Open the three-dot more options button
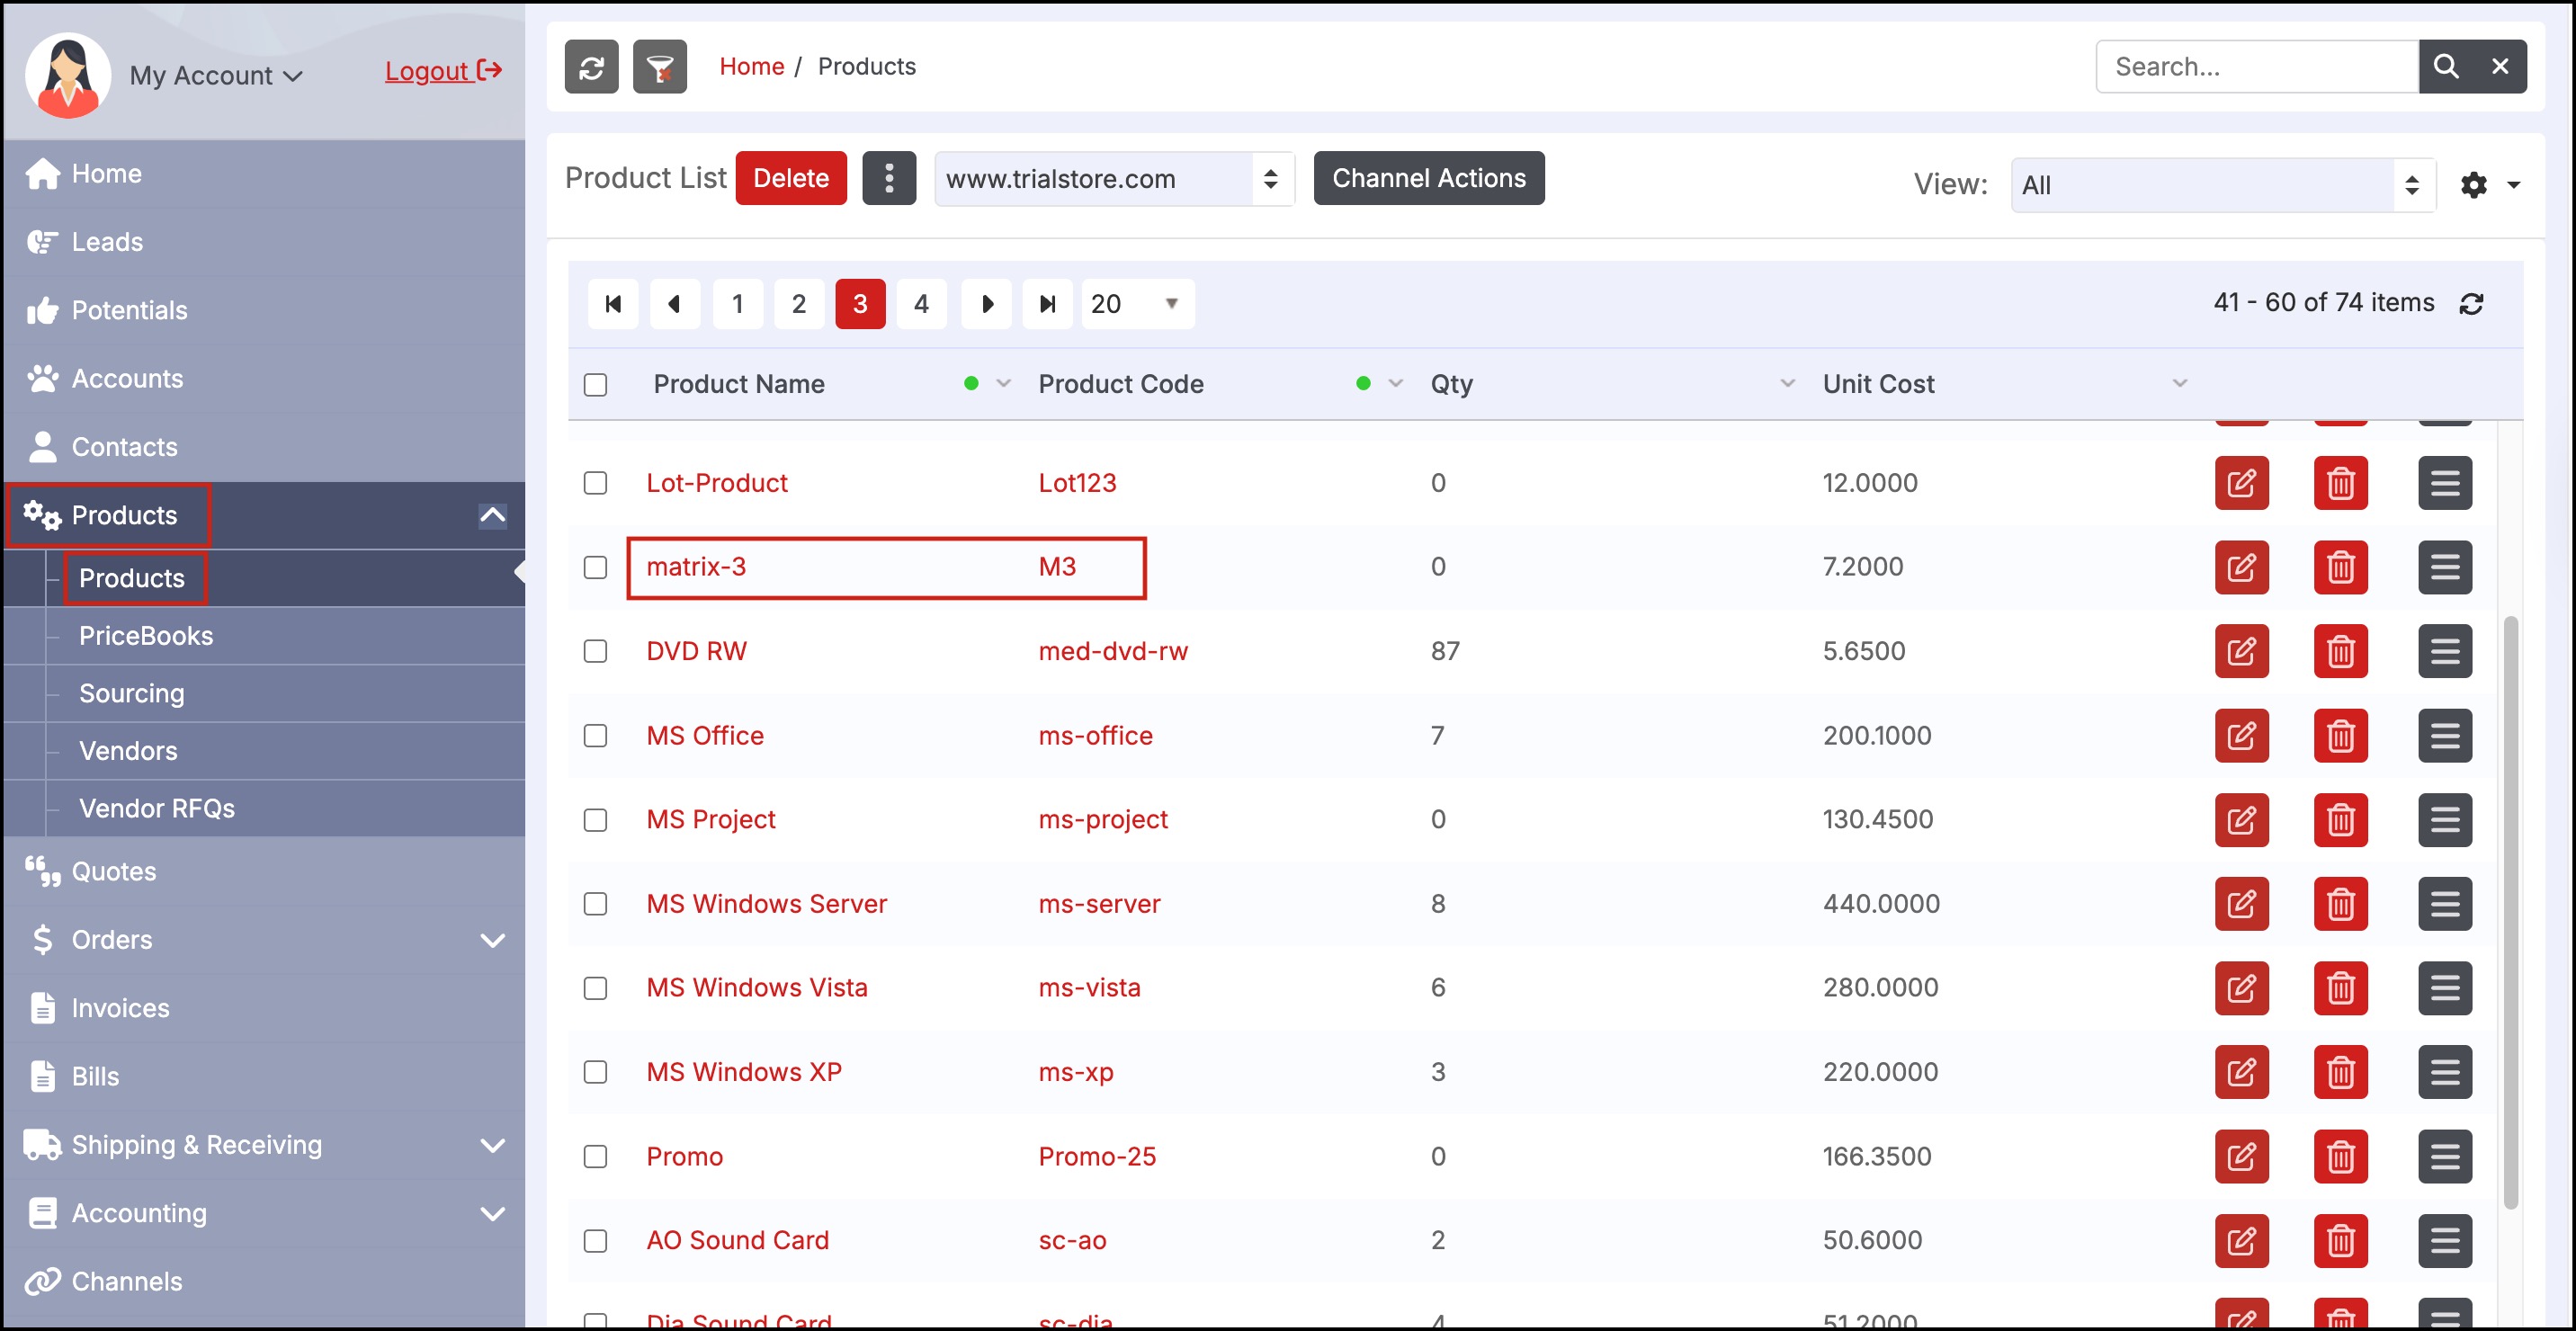Image resolution: width=2576 pixels, height=1331 pixels. 888,178
